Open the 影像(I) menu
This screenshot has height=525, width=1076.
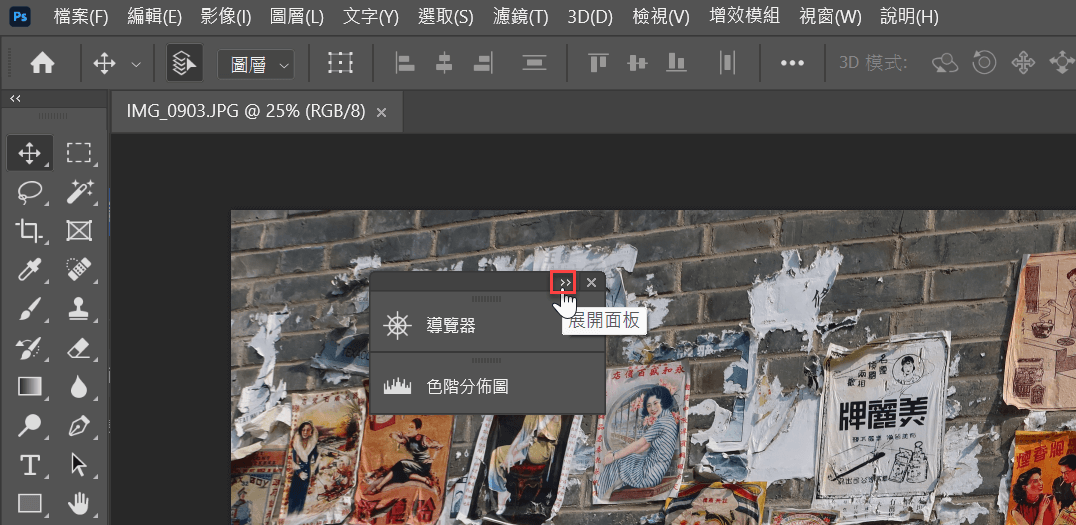pos(226,18)
